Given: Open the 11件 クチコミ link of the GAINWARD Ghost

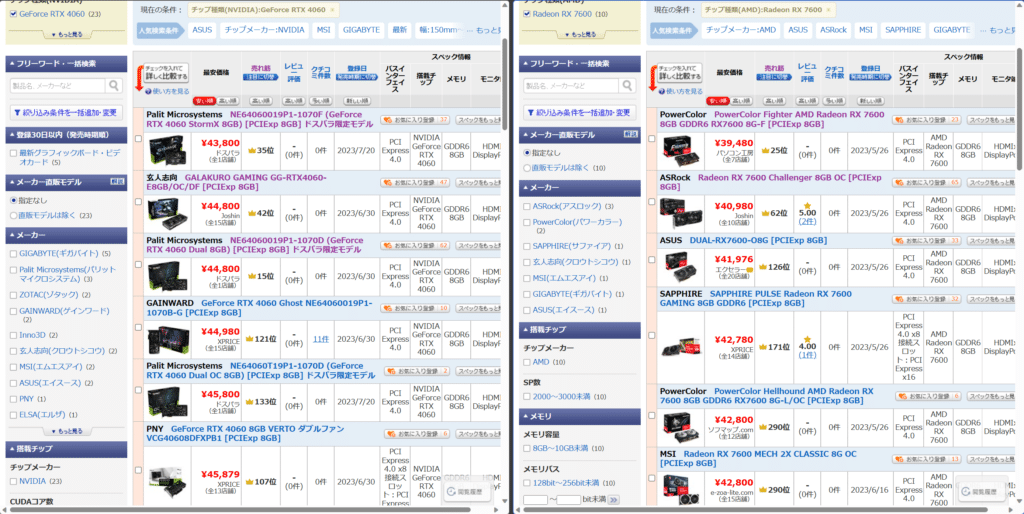Looking at the screenshot, I should [321, 339].
